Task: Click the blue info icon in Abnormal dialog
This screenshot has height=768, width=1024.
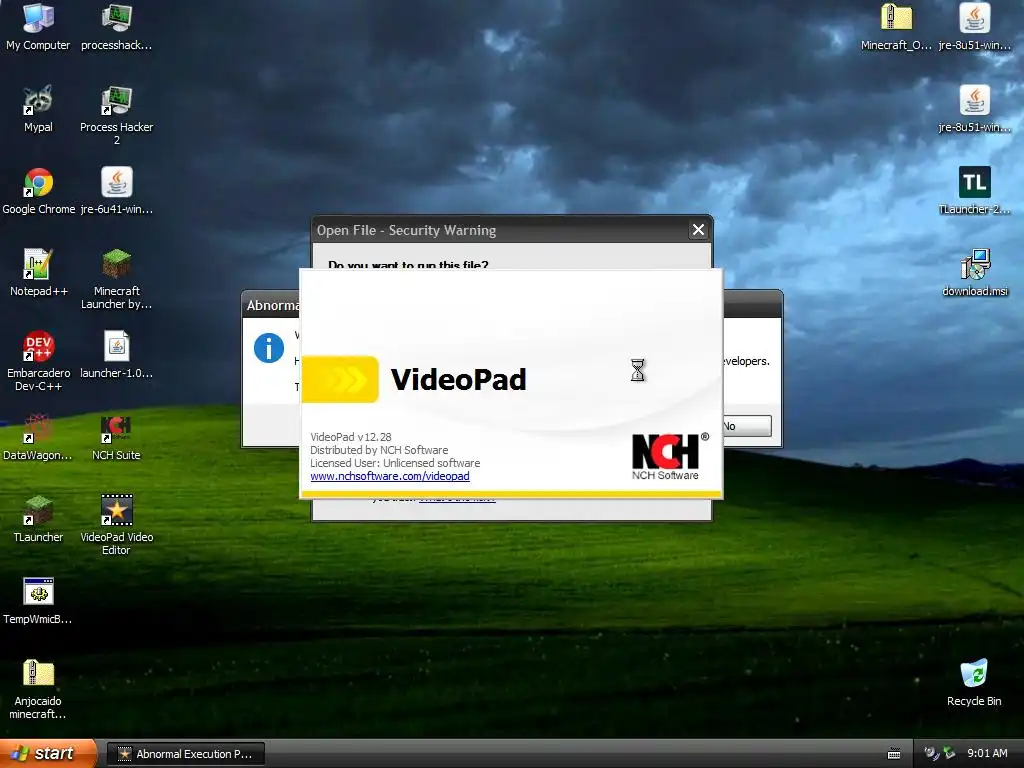Action: (268, 347)
